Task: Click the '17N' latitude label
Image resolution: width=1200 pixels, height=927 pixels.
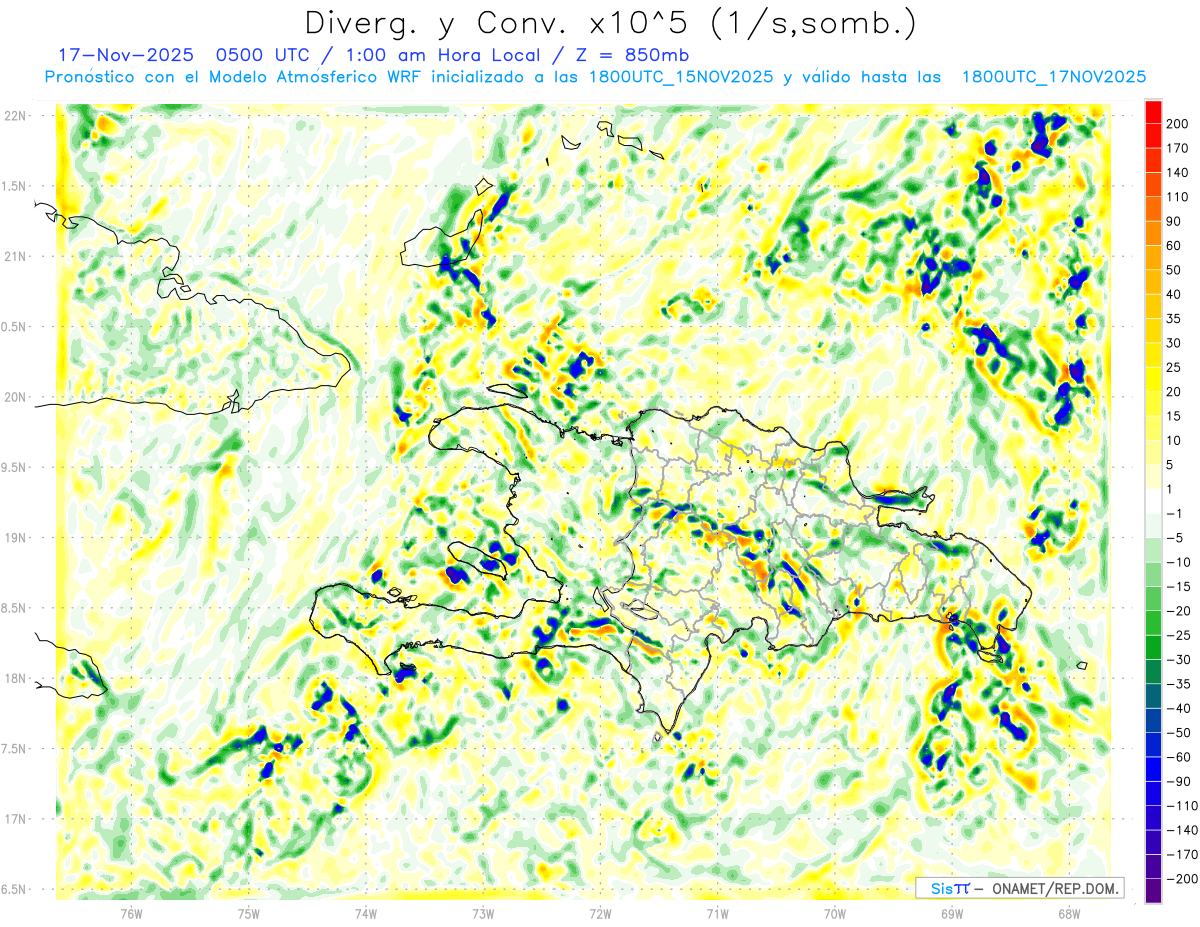Action: [x=15, y=819]
